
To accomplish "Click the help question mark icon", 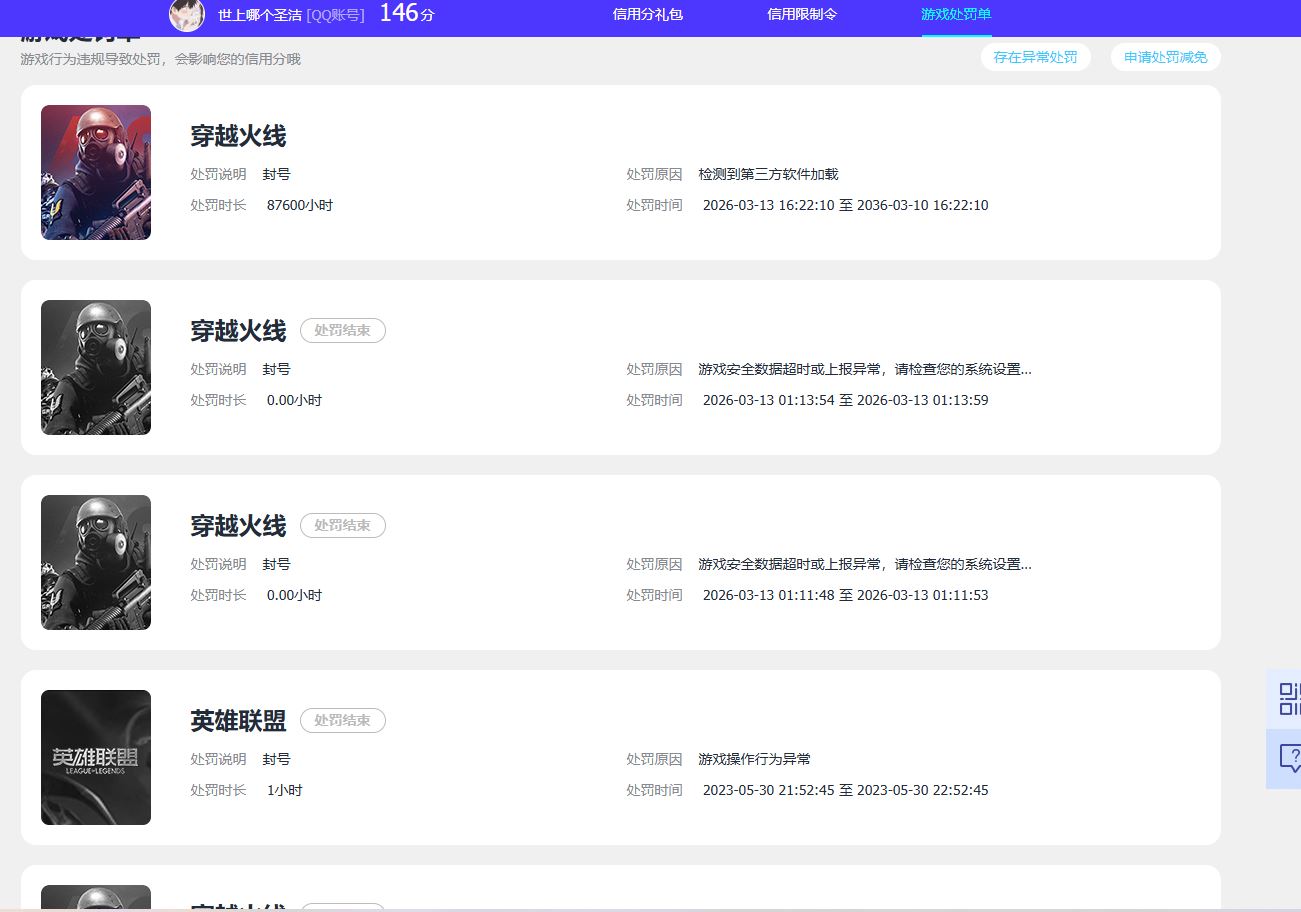I will 1289,759.
